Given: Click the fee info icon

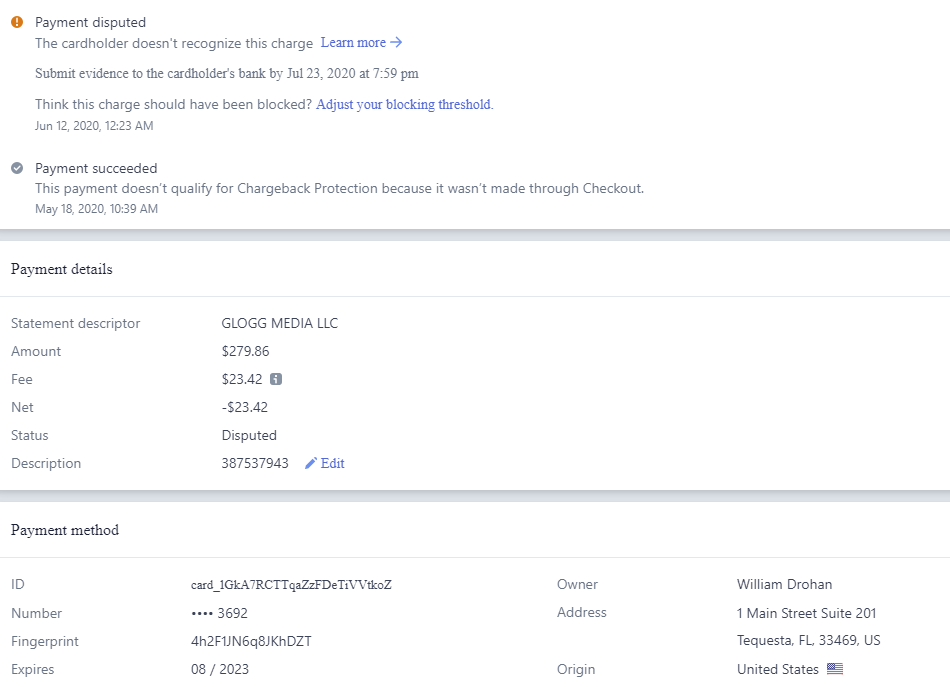Looking at the screenshot, I should [x=277, y=379].
